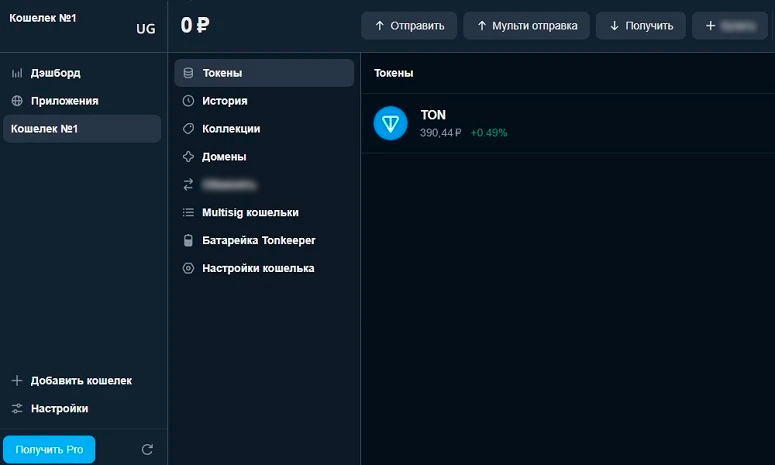This screenshot has height=465, width=775.
Task: Click the plus icon beside Добавить кошелек
Action: pyautogui.click(x=16, y=381)
